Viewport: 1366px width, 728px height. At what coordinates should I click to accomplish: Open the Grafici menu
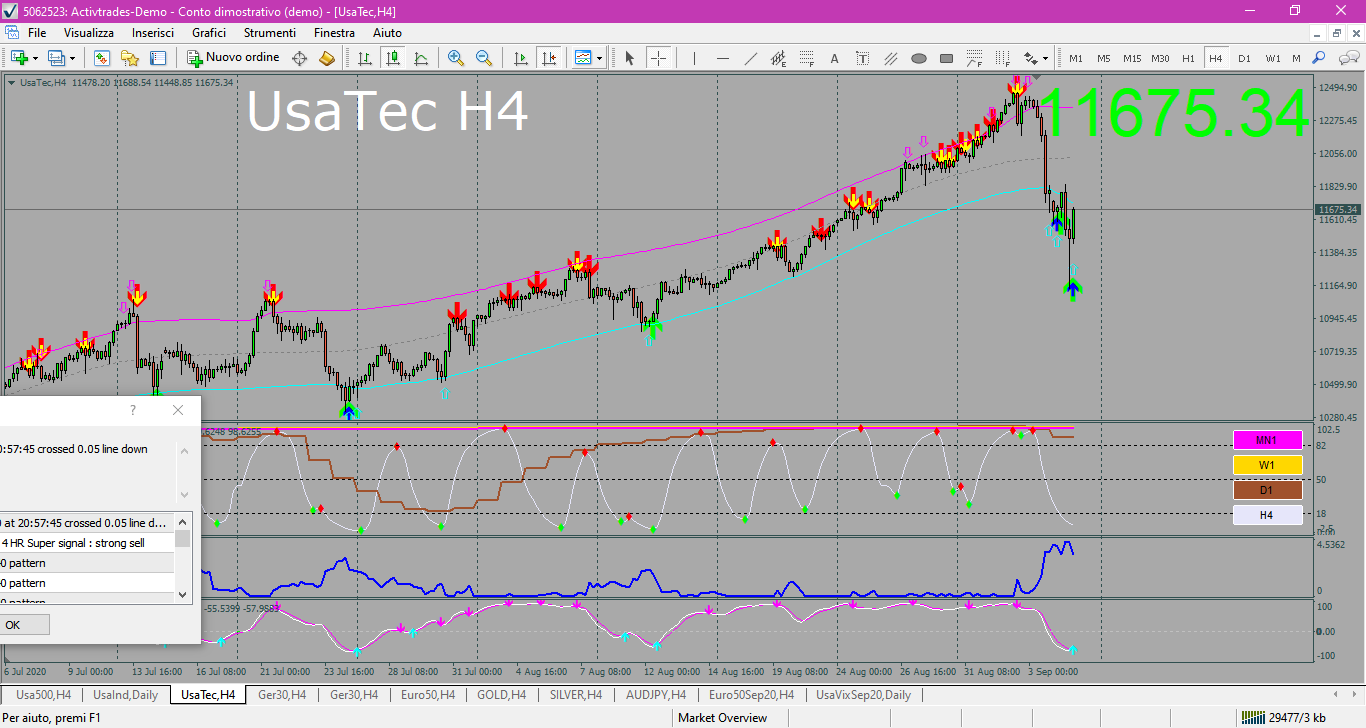click(x=209, y=33)
